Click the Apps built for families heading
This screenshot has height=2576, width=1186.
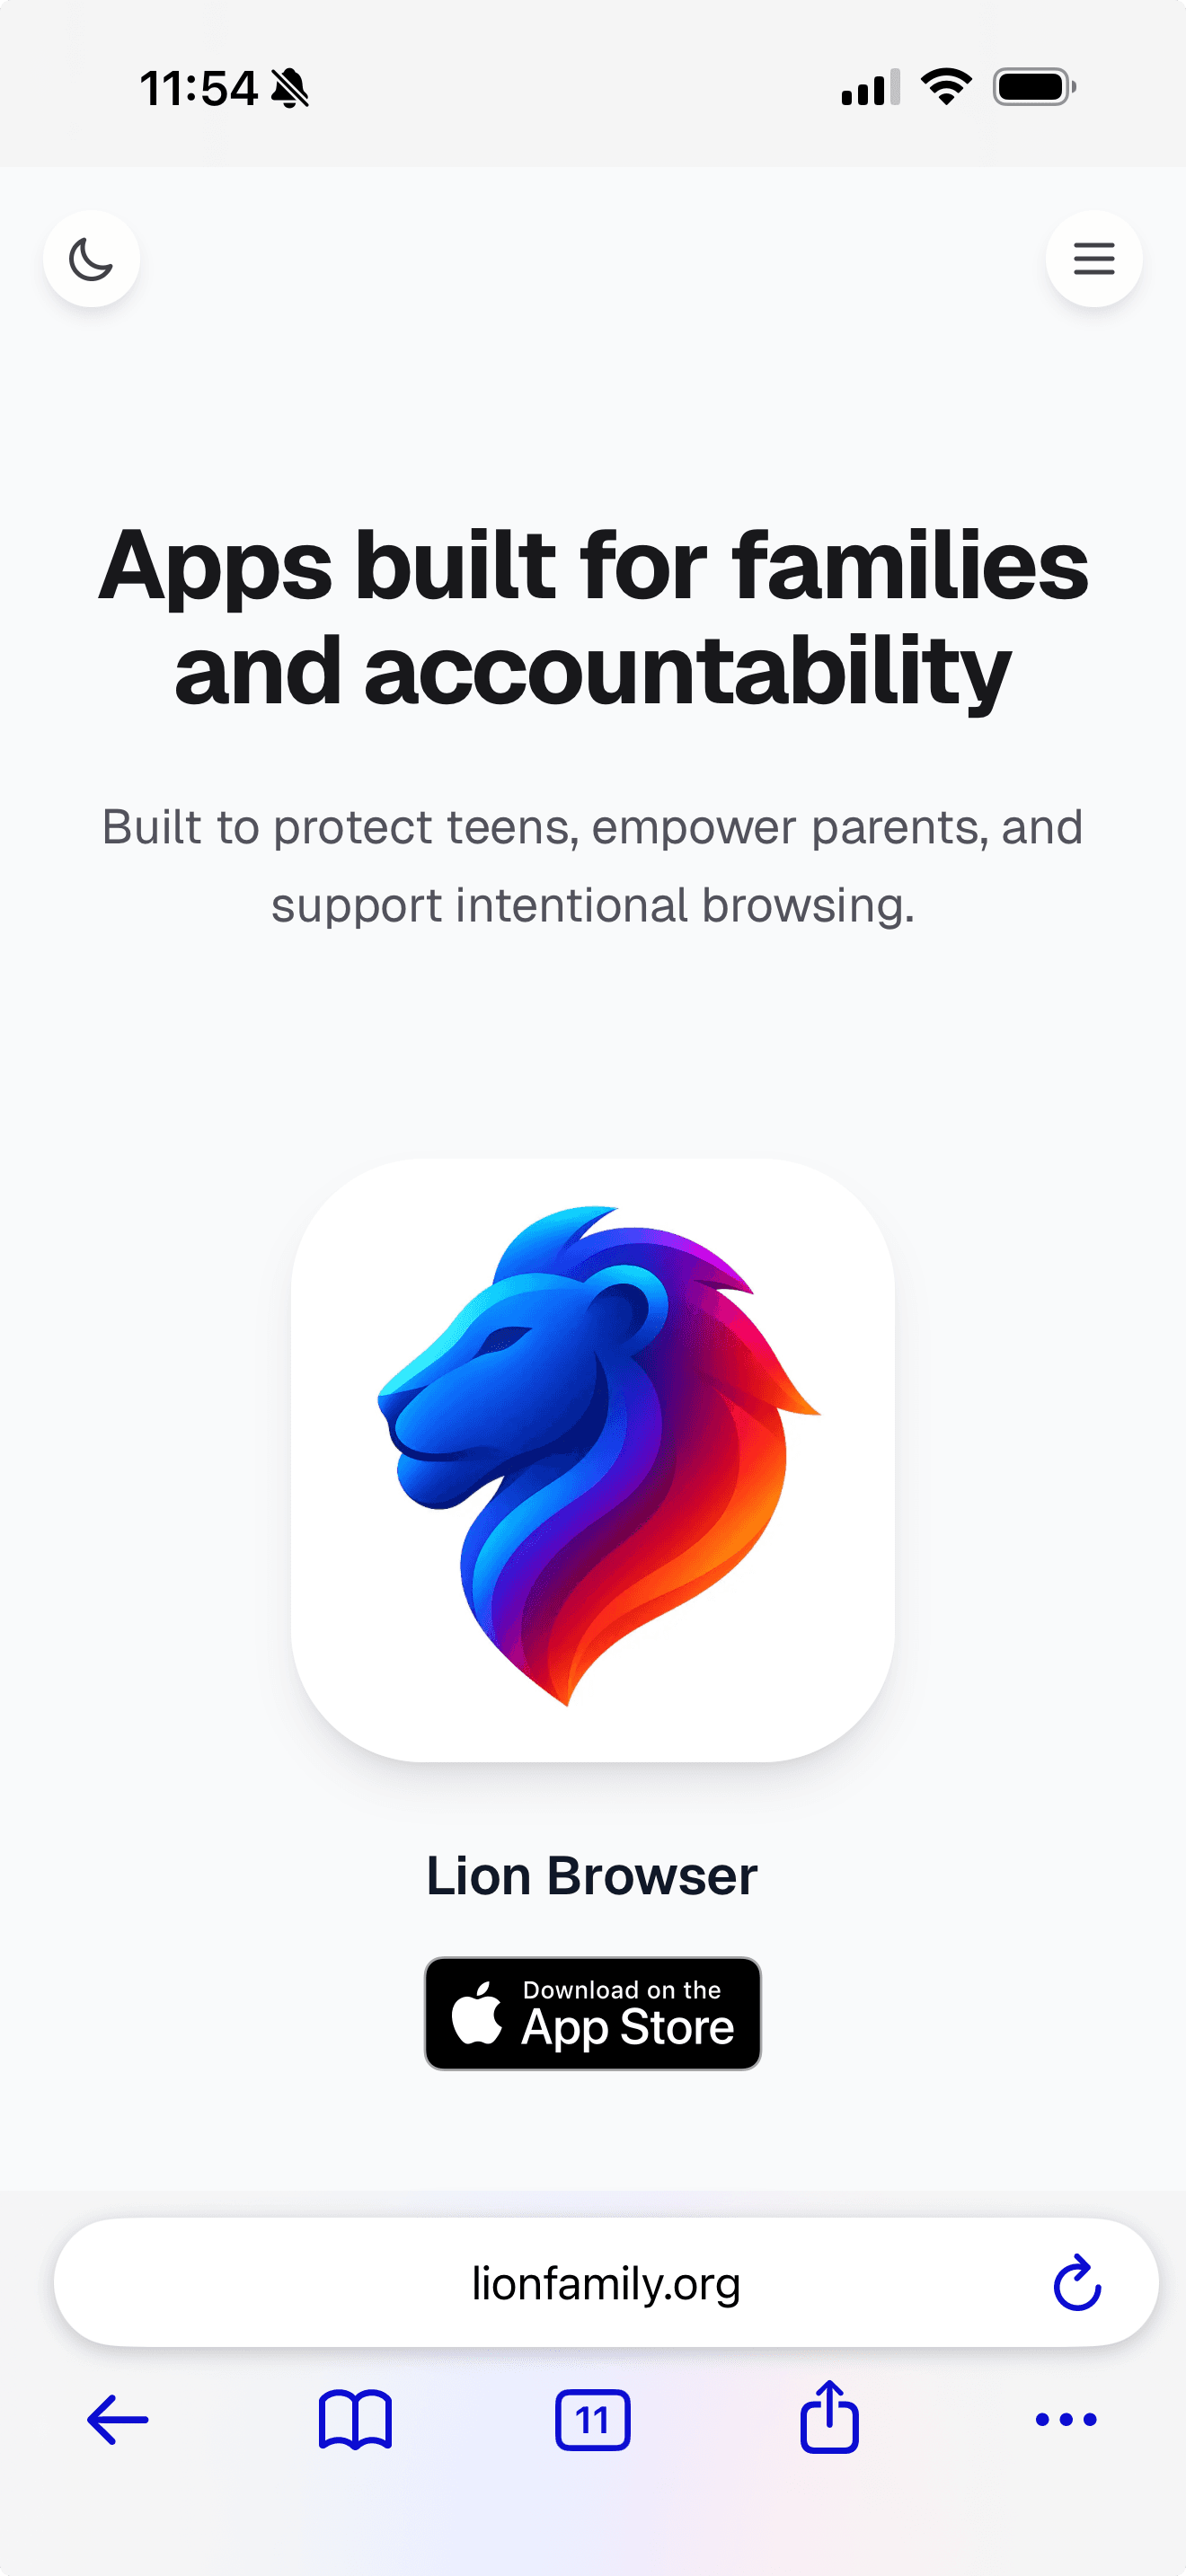tap(593, 617)
